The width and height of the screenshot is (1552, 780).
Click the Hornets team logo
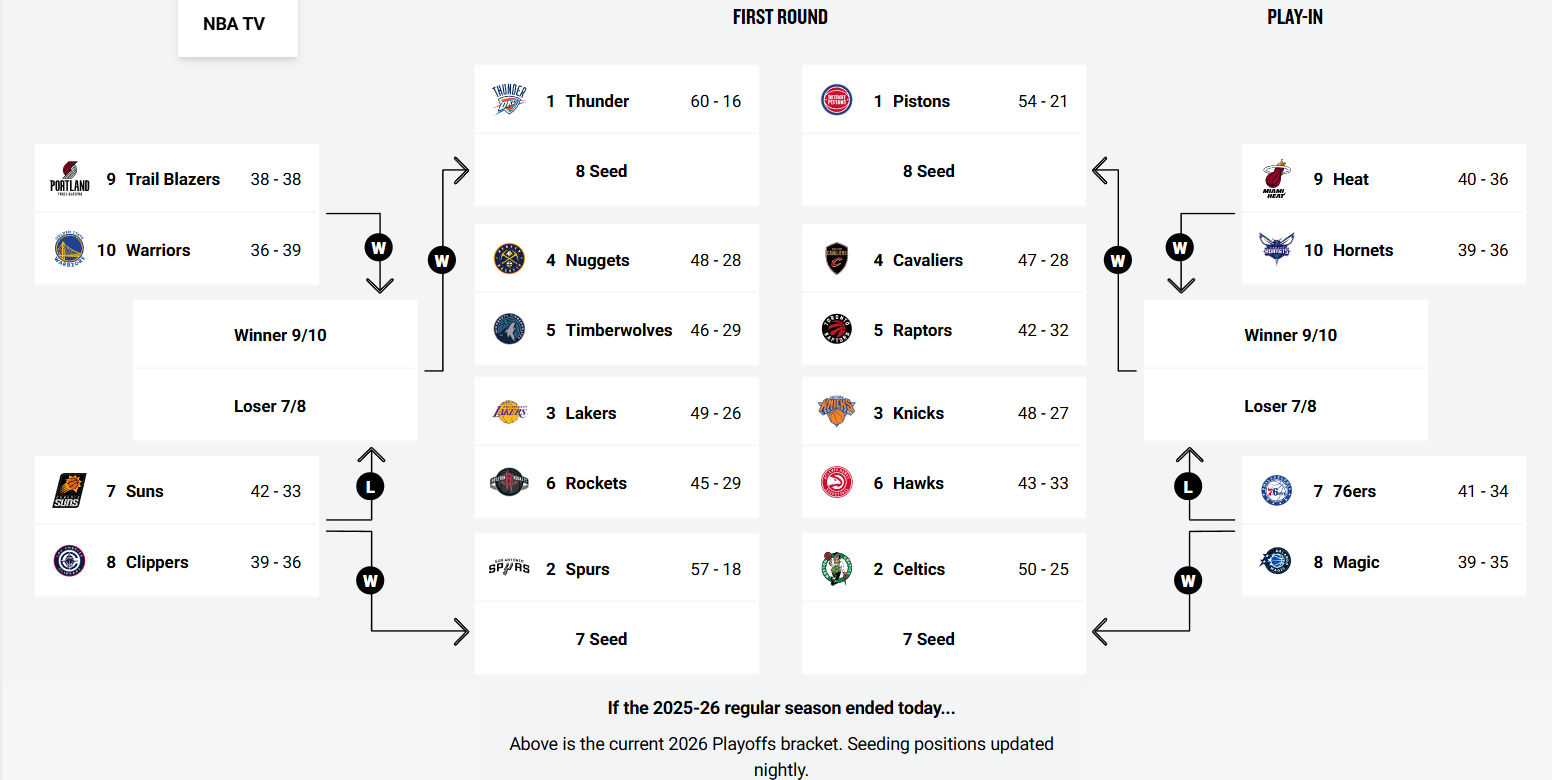pos(1275,250)
